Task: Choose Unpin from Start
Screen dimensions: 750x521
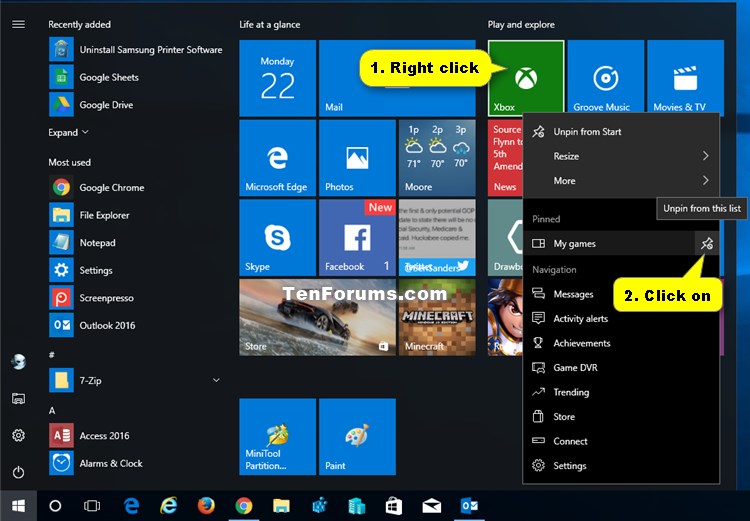Action: [621, 132]
